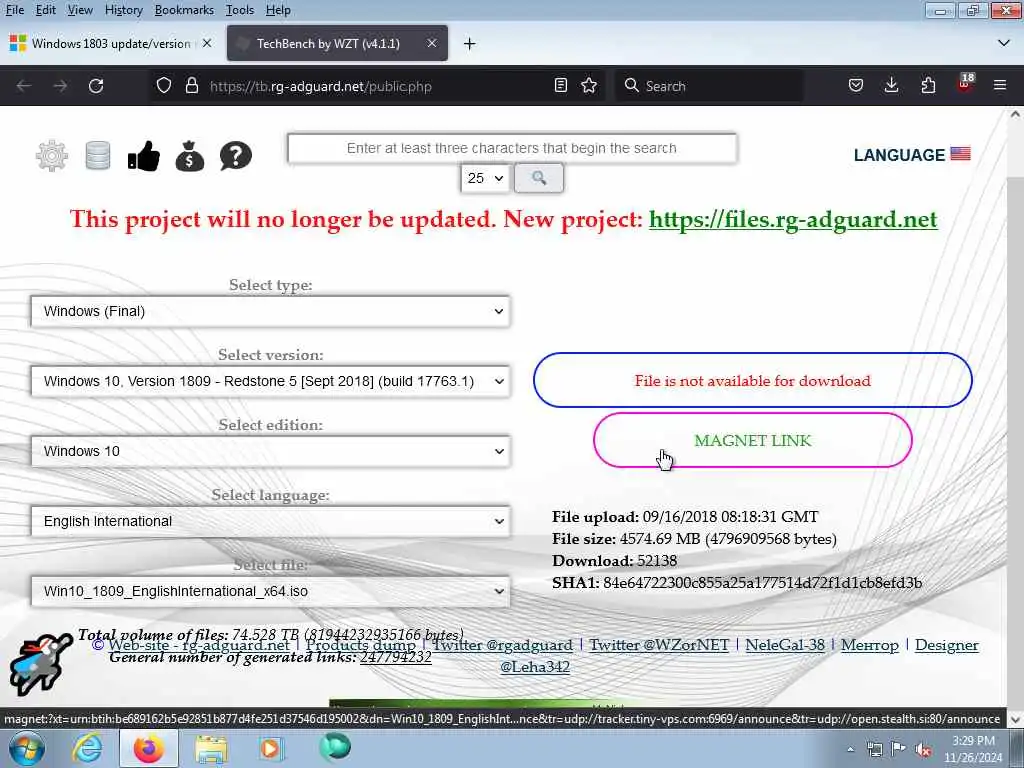This screenshot has width=1024, height=768.
Task: Open the extensions puzzle icon
Action: point(928,86)
